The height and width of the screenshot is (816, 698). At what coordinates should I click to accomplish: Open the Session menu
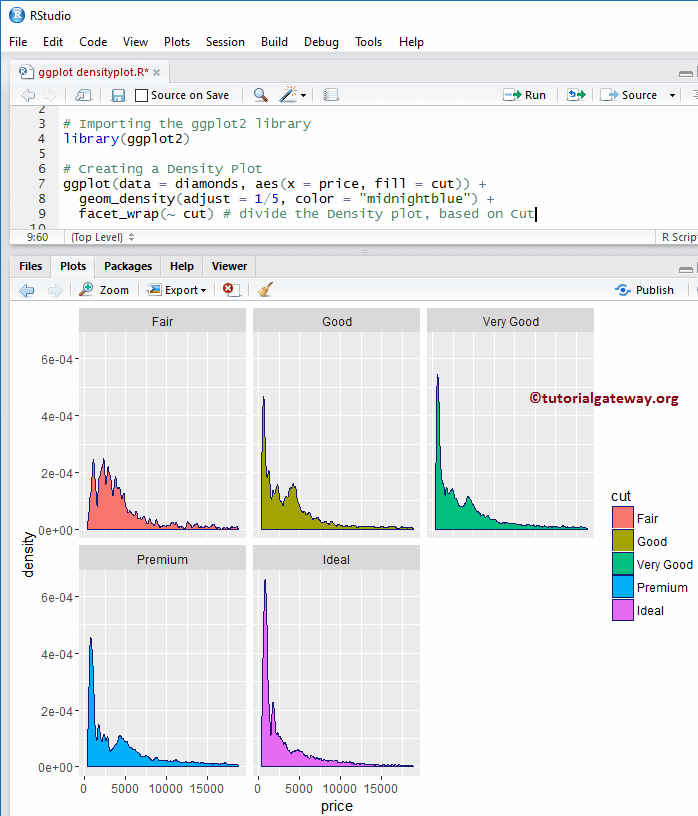coord(225,42)
